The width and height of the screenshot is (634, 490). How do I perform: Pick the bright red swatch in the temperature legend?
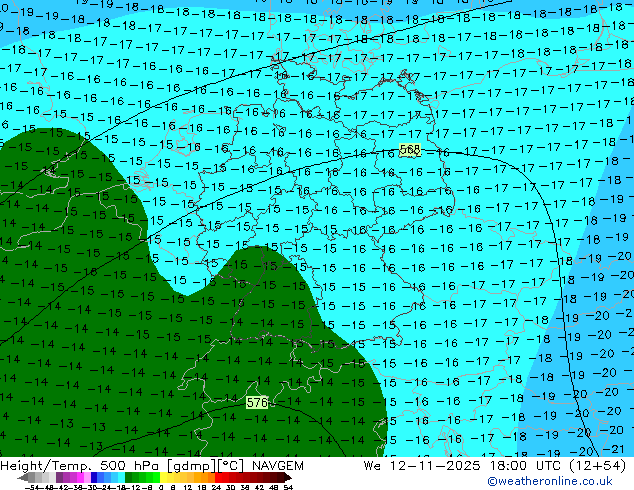pyautogui.click(x=218, y=477)
